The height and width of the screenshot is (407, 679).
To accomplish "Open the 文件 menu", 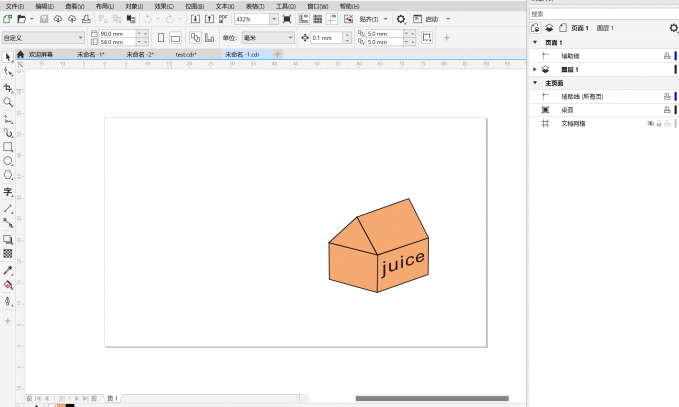I will click(x=15, y=6).
